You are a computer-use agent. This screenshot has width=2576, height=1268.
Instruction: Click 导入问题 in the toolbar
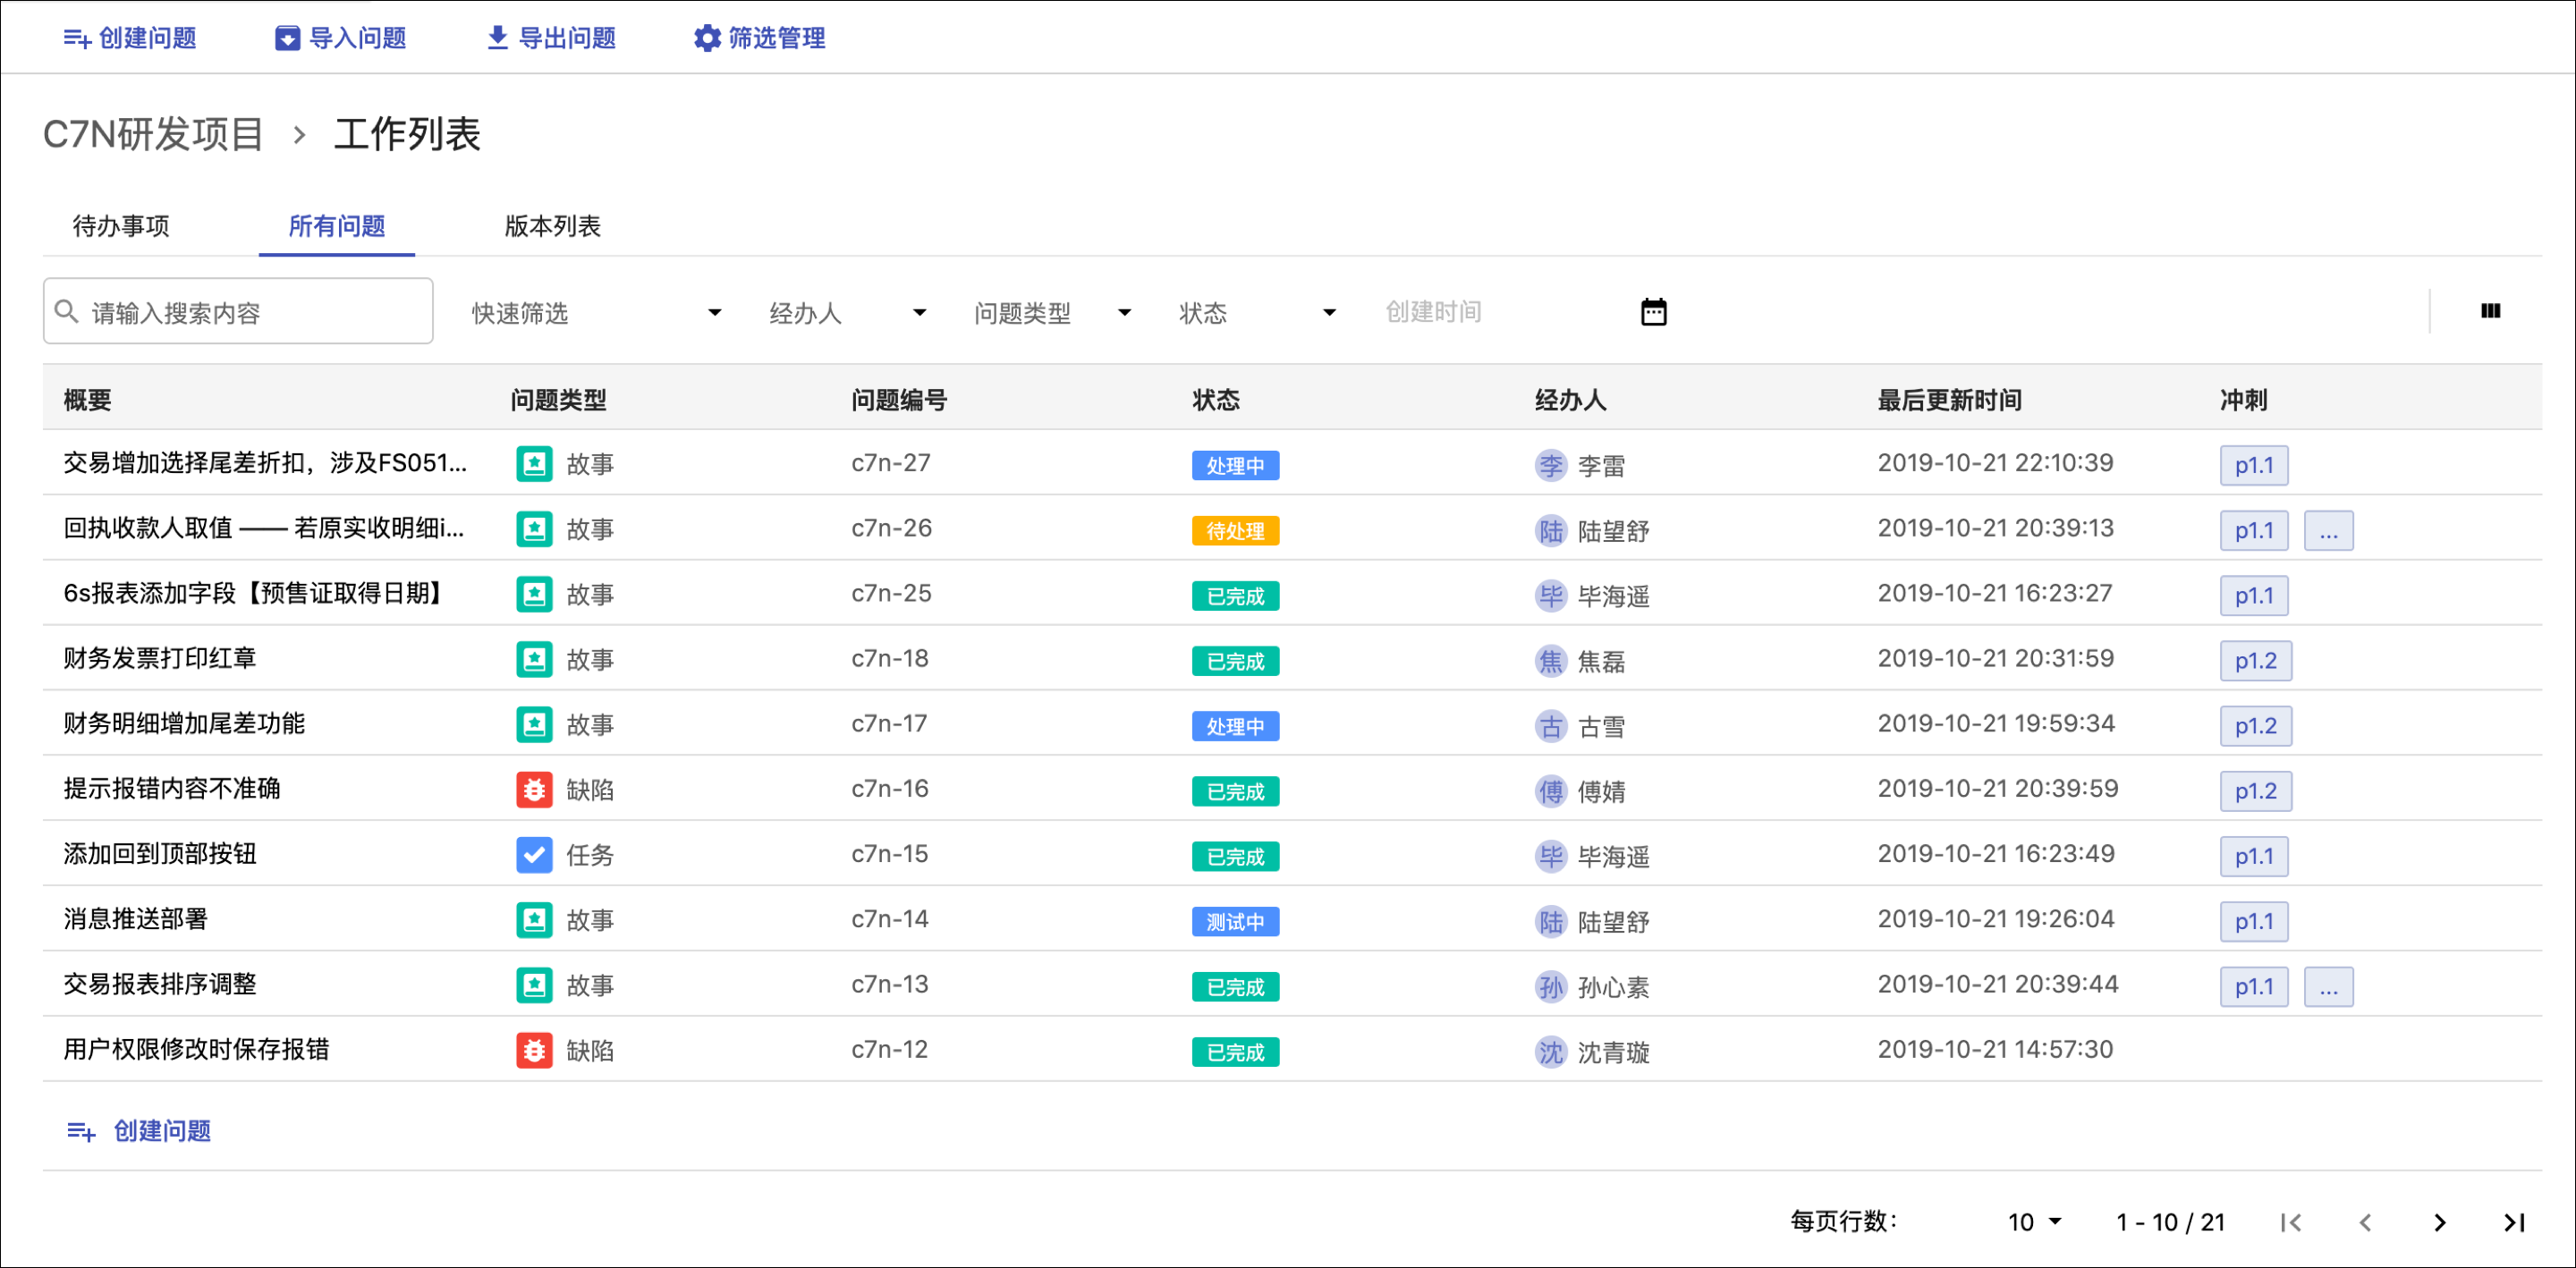pyautogui.click(x=341, y=38)
